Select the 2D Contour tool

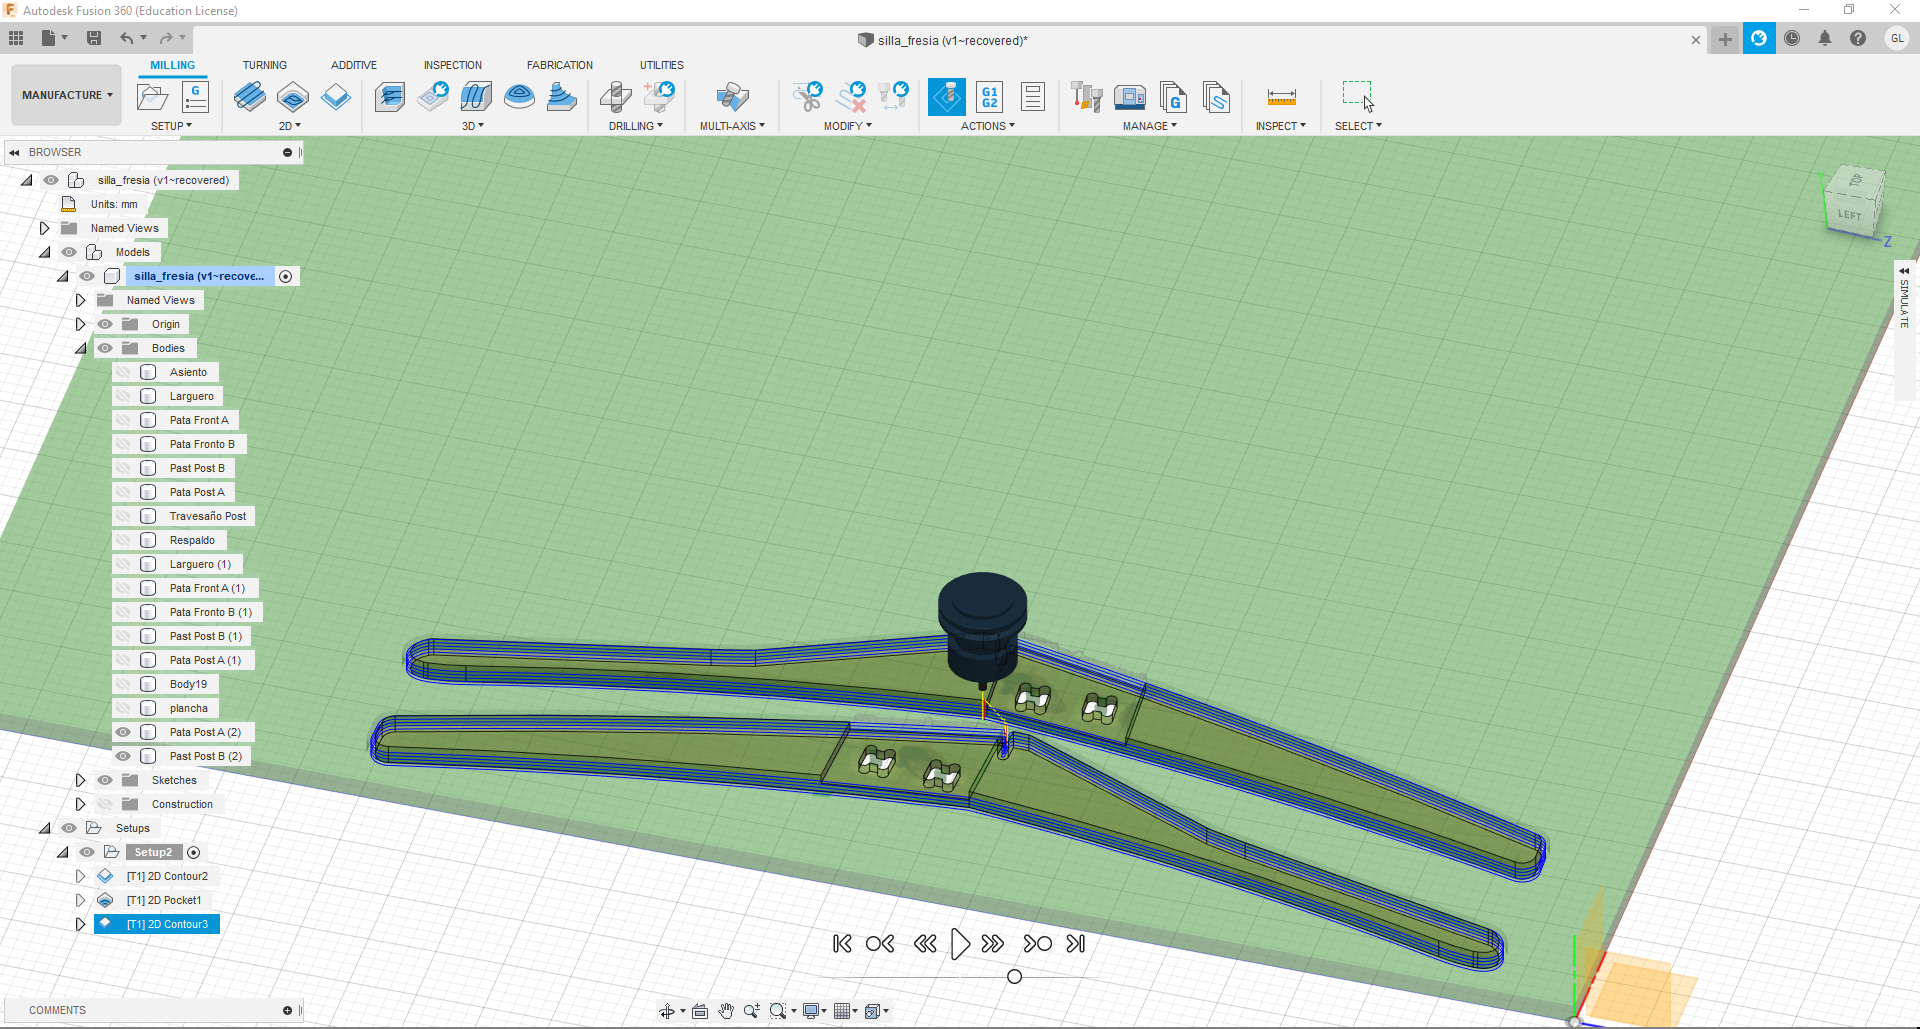pyautogui.click(x=336, y=97)
